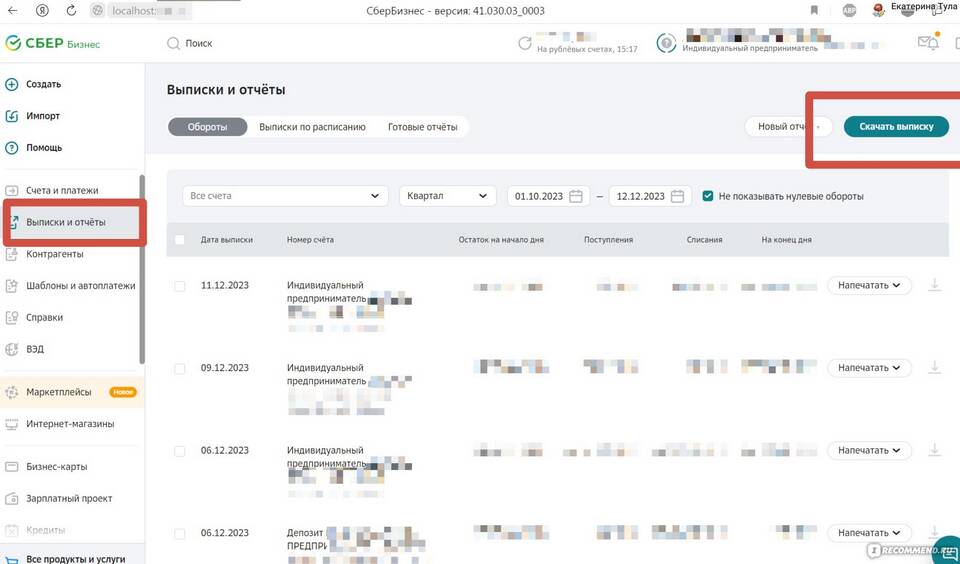This screenshot has width=960, height=564.
Task: Uncheck 'Не показывать нулевые обороты' checkbox
Action: (x=708, y=196)
